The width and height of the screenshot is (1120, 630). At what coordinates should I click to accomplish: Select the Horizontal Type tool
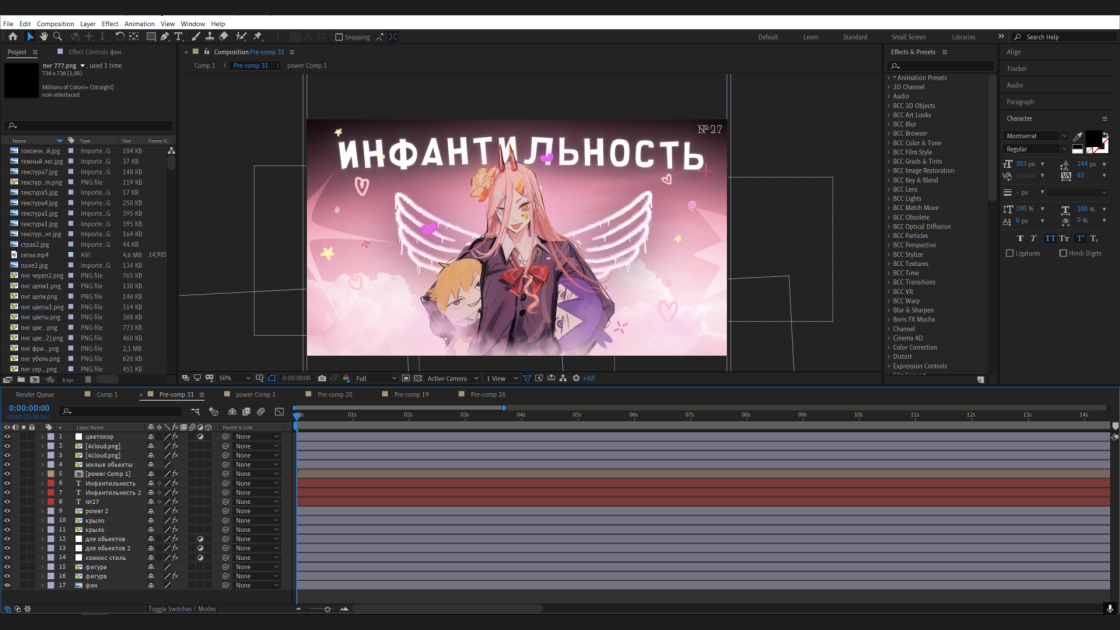(179, 36)
